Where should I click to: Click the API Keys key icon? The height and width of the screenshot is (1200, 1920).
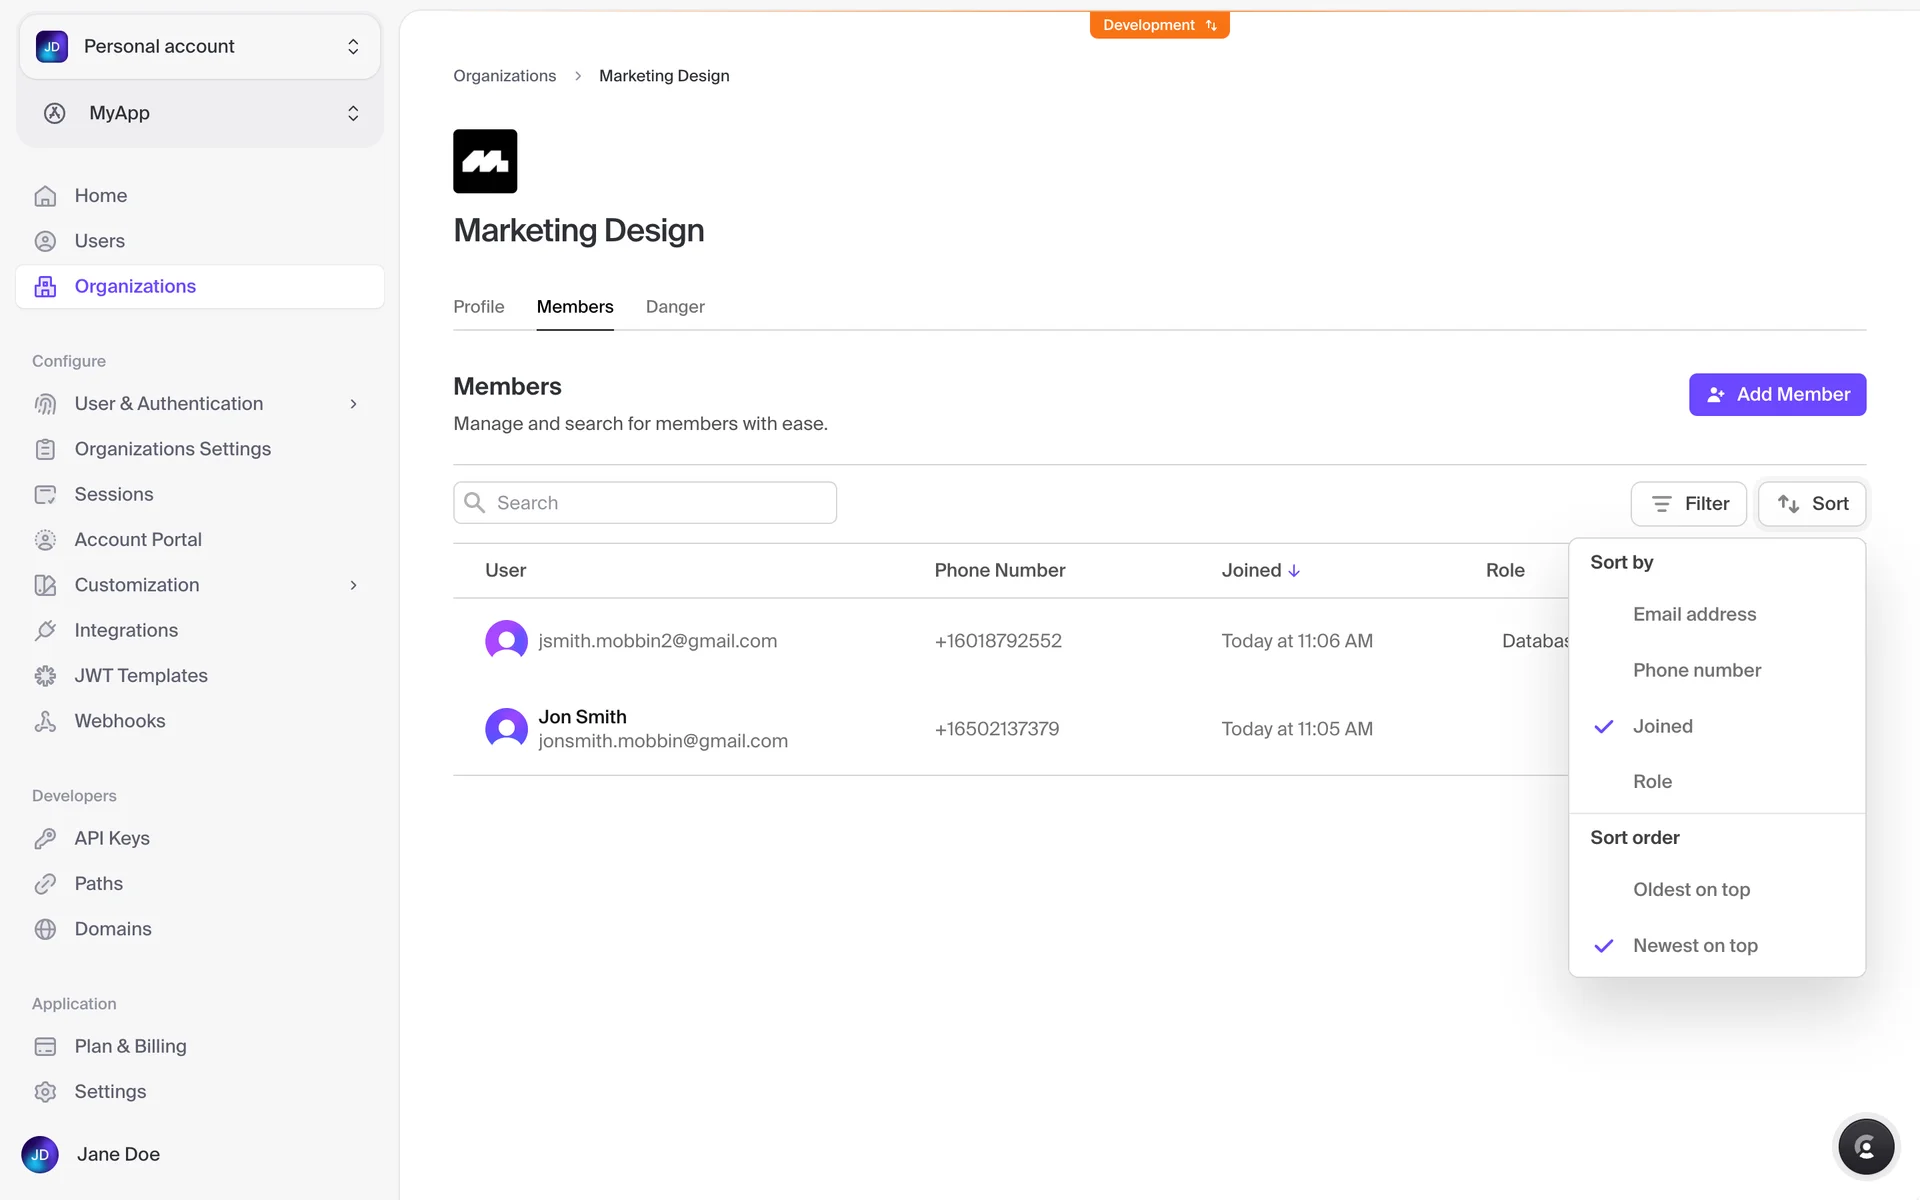45,839
